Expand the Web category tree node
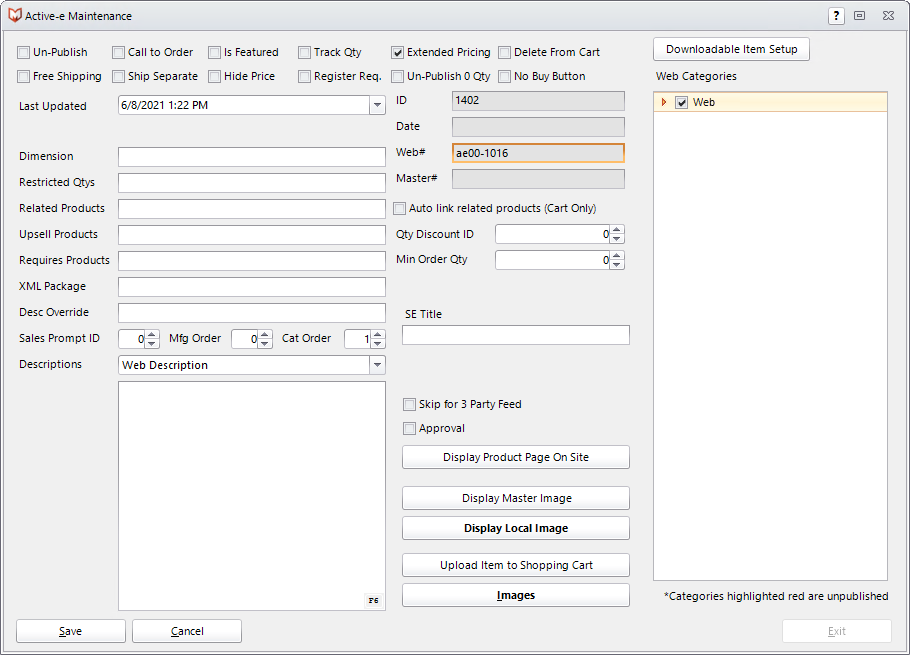This screenshot has width=910, height=655. pos(664,102)
